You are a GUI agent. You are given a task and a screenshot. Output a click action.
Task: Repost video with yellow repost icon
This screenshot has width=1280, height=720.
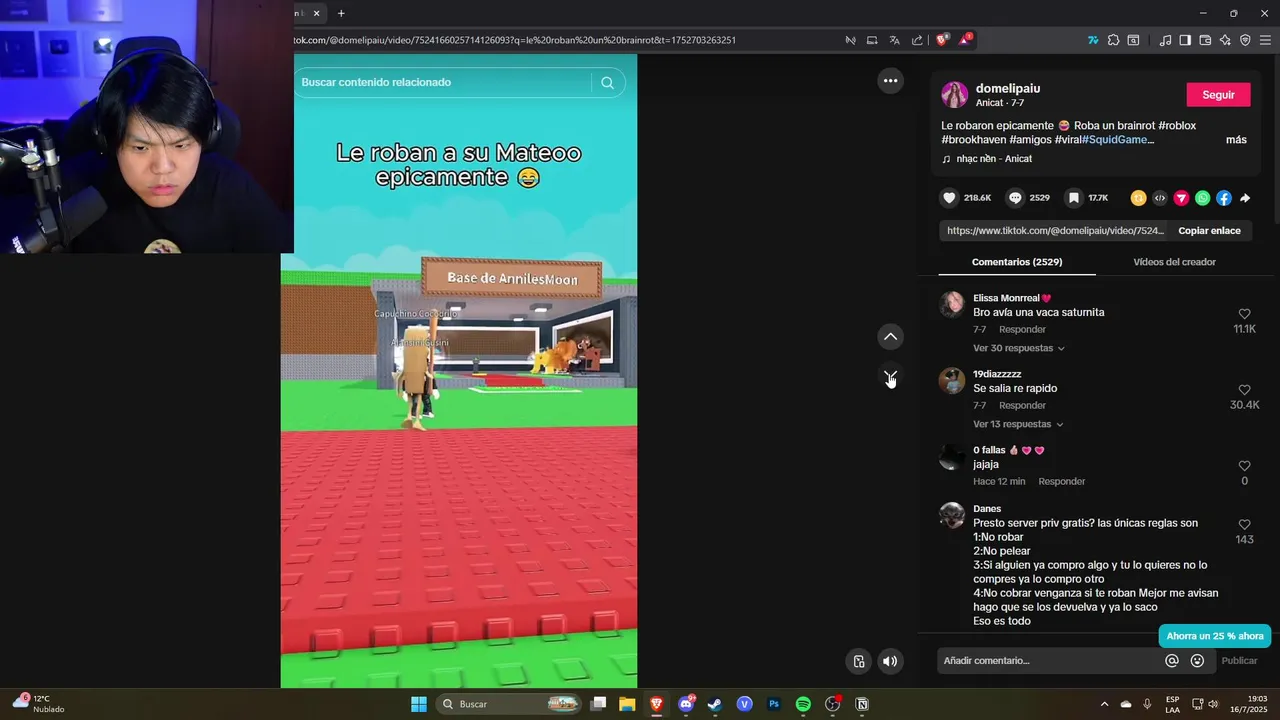(x=1138, y=198)
